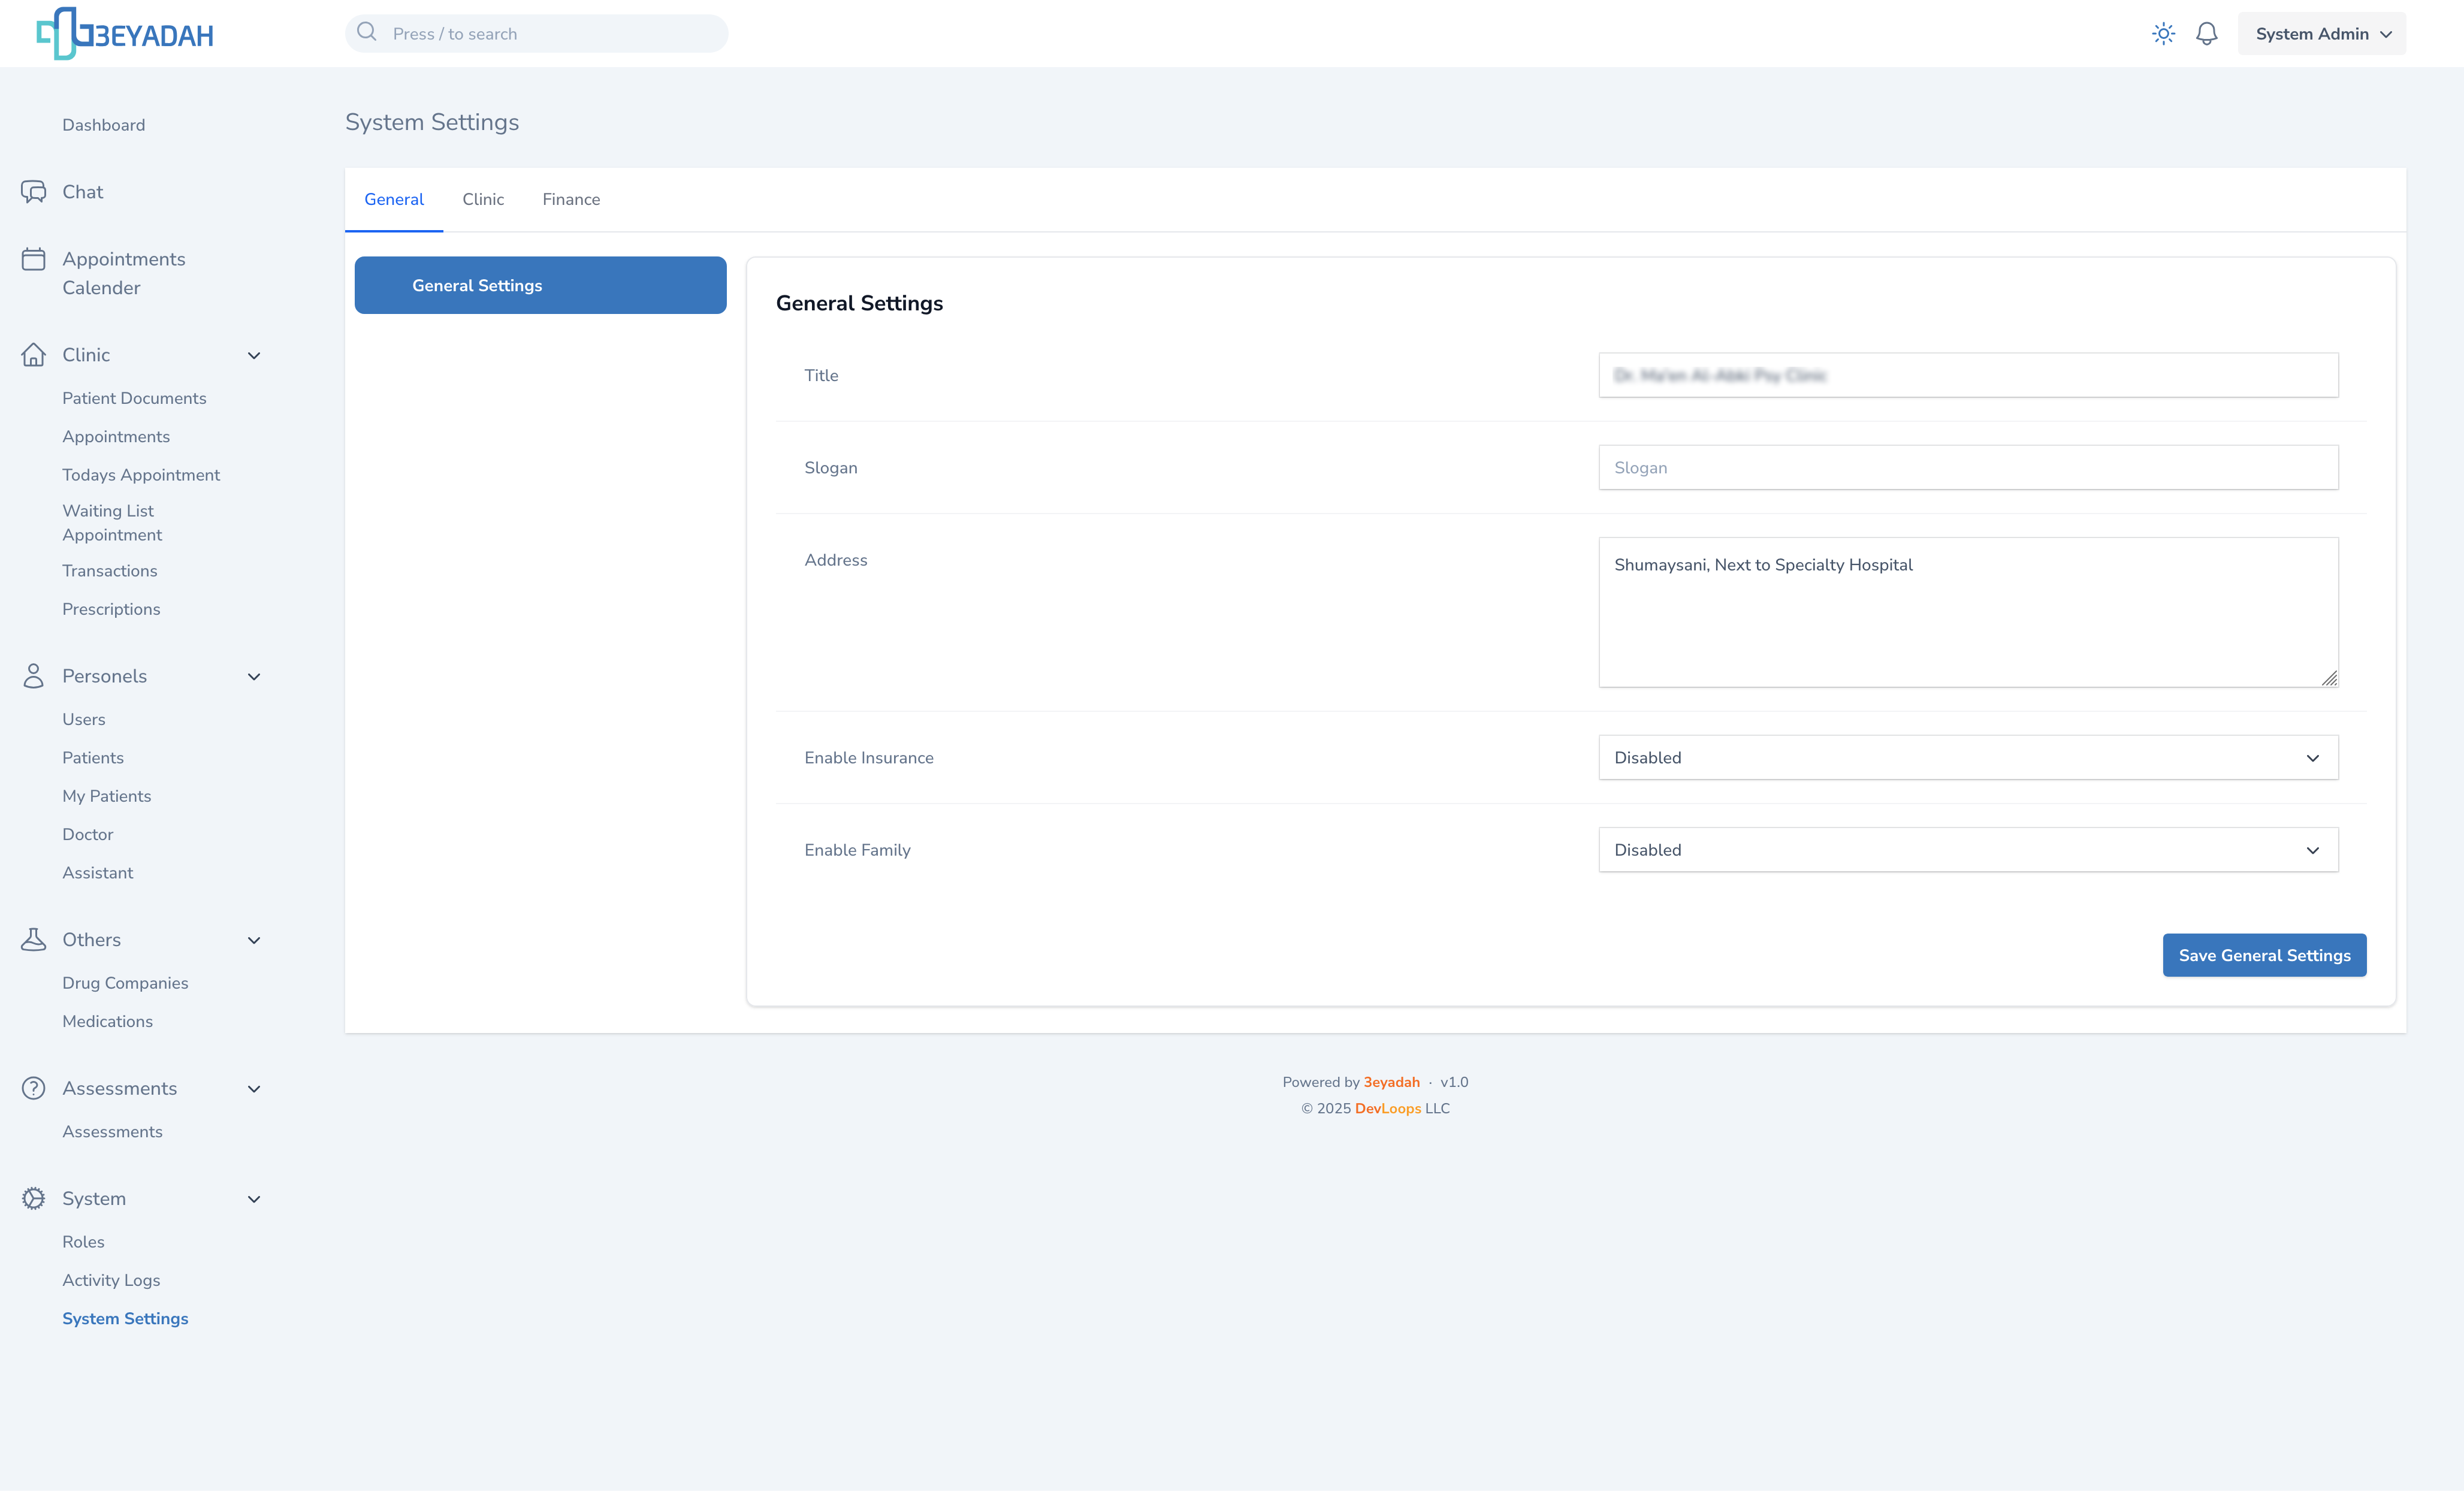
Task: Click the Personels person icon
Action: click(x=33, y=676)
